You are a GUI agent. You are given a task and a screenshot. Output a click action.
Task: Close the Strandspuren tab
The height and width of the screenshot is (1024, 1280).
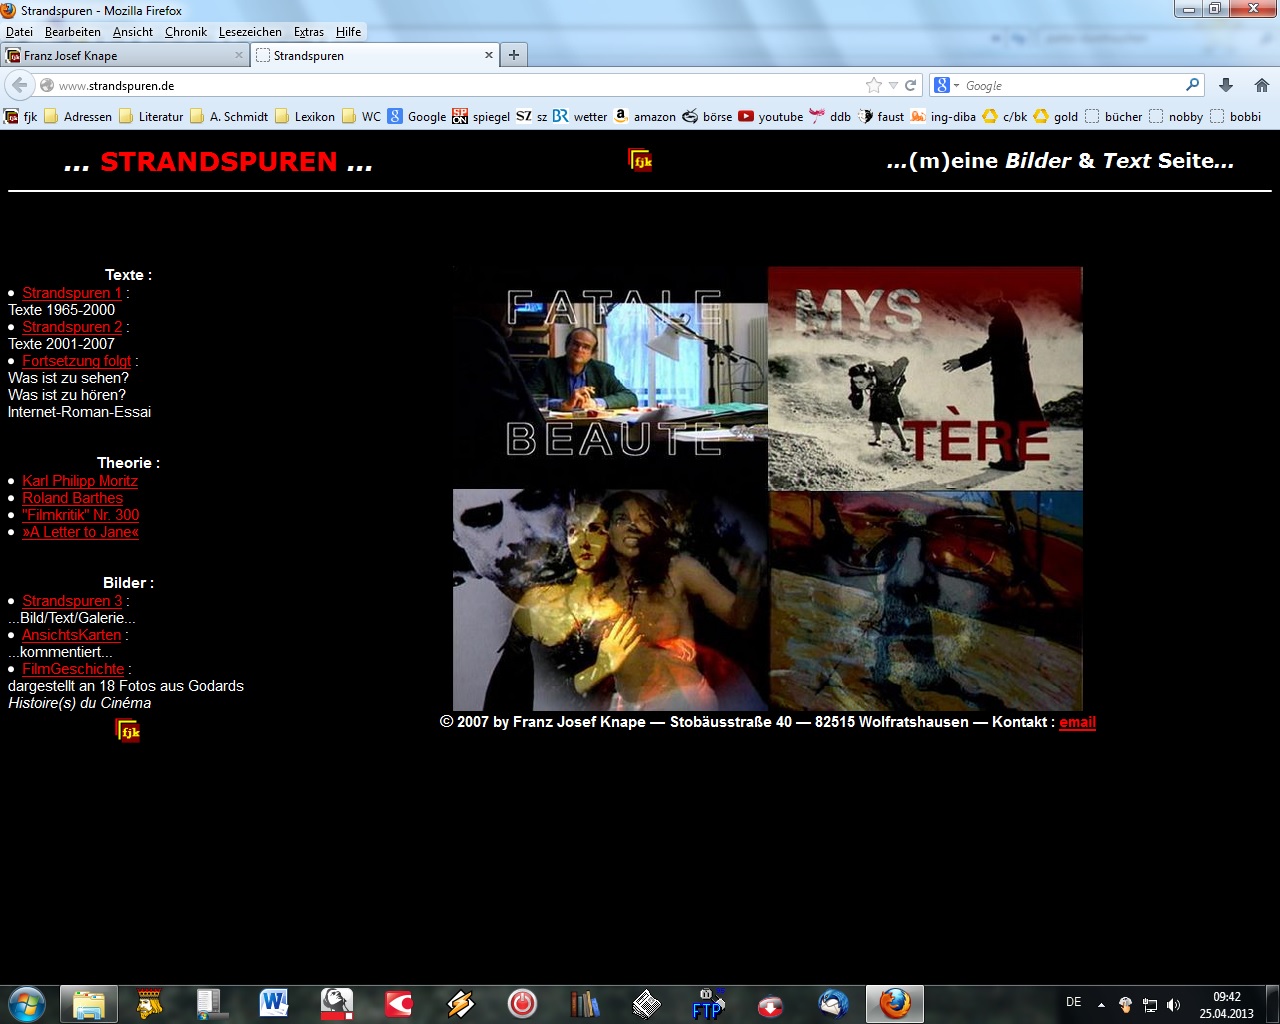[x=488, y=55]
